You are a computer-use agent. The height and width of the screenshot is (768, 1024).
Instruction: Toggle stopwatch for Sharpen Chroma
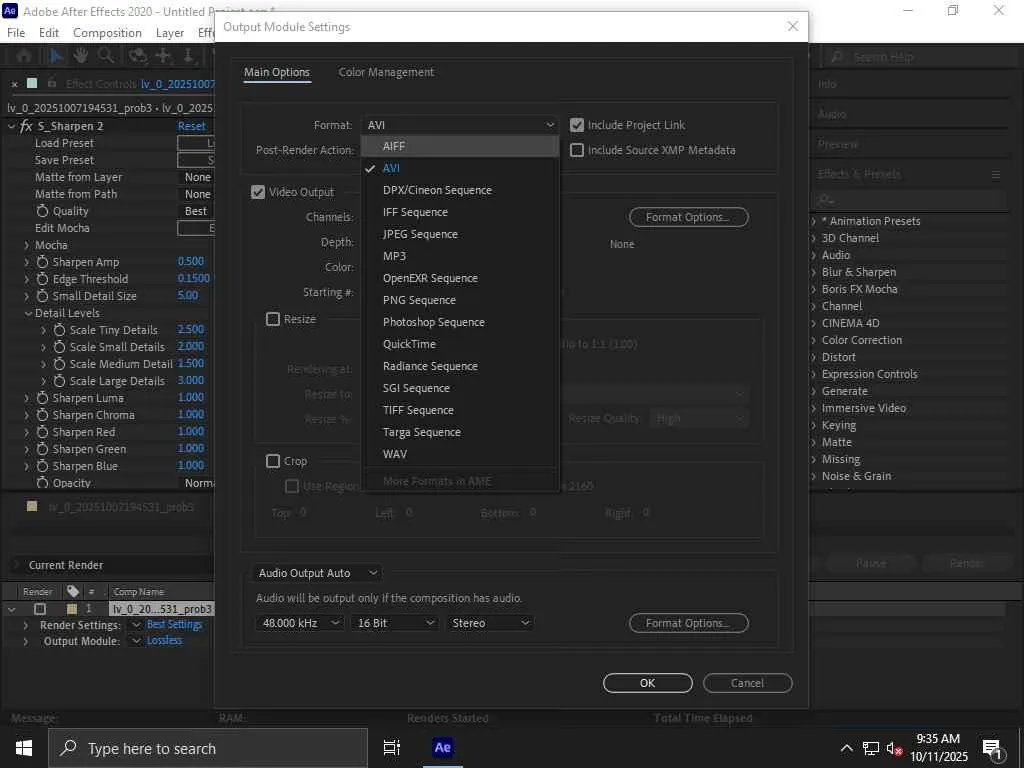click(42, 415)
